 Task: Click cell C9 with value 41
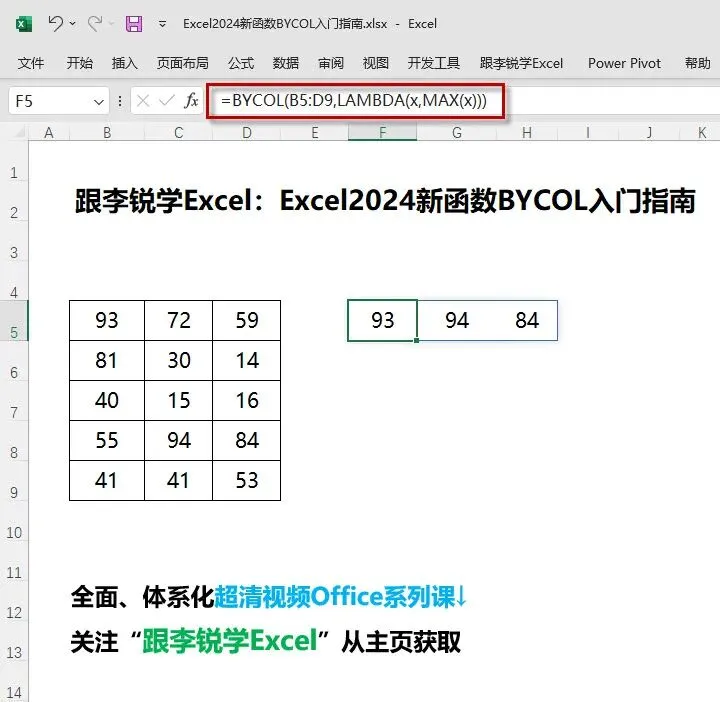click(x=179, y=480)
